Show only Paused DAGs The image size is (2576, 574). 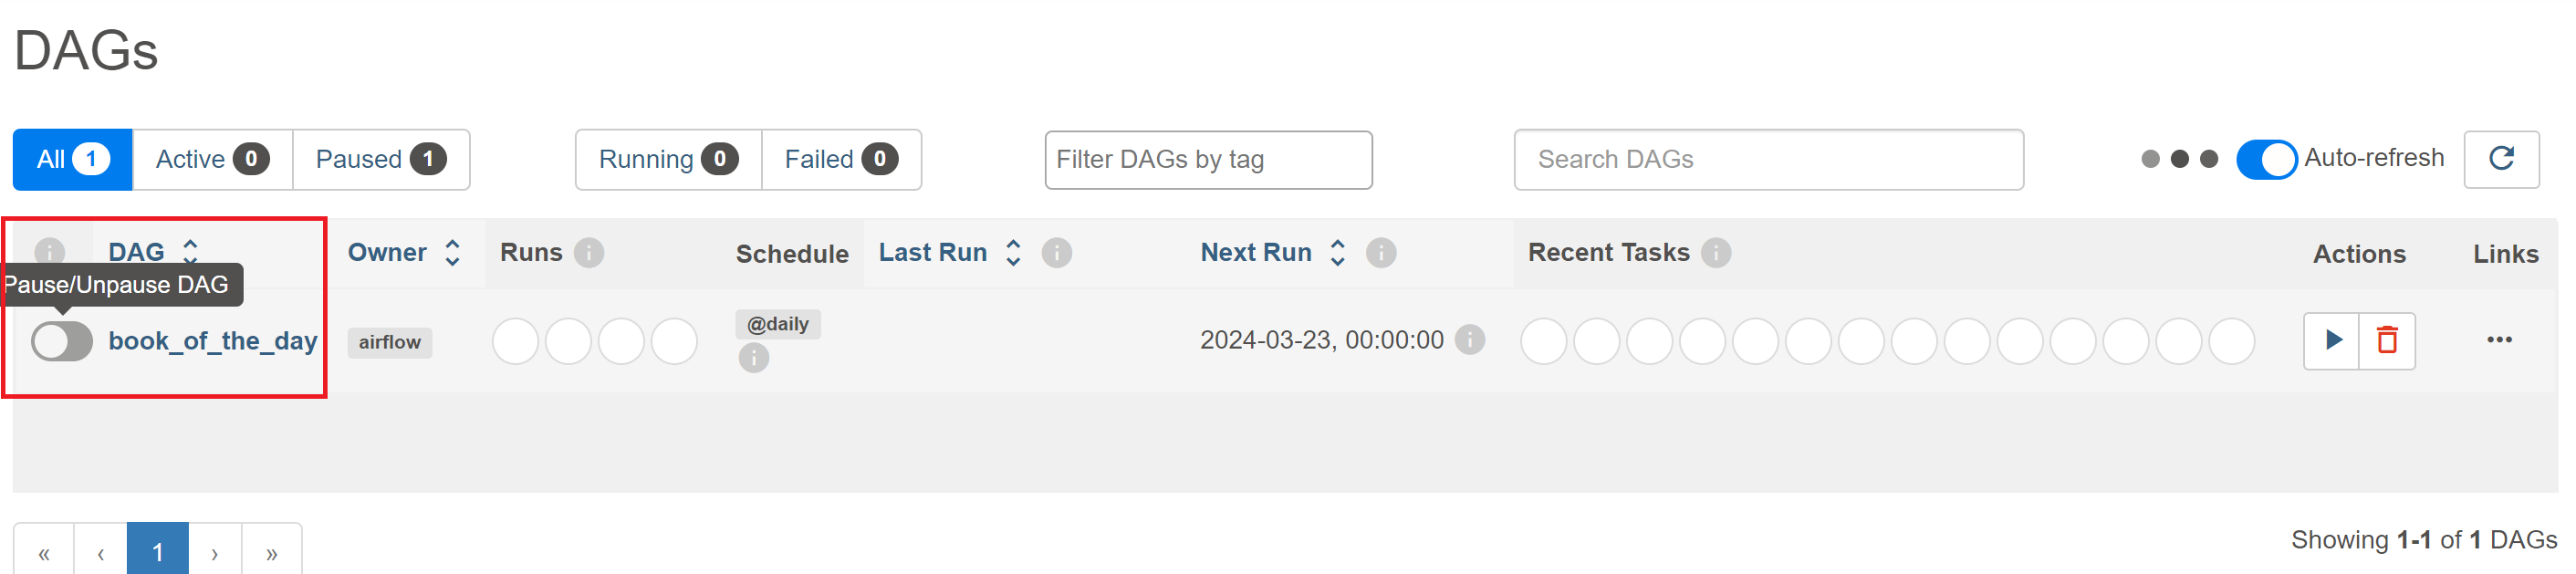(x=380, y=159)
